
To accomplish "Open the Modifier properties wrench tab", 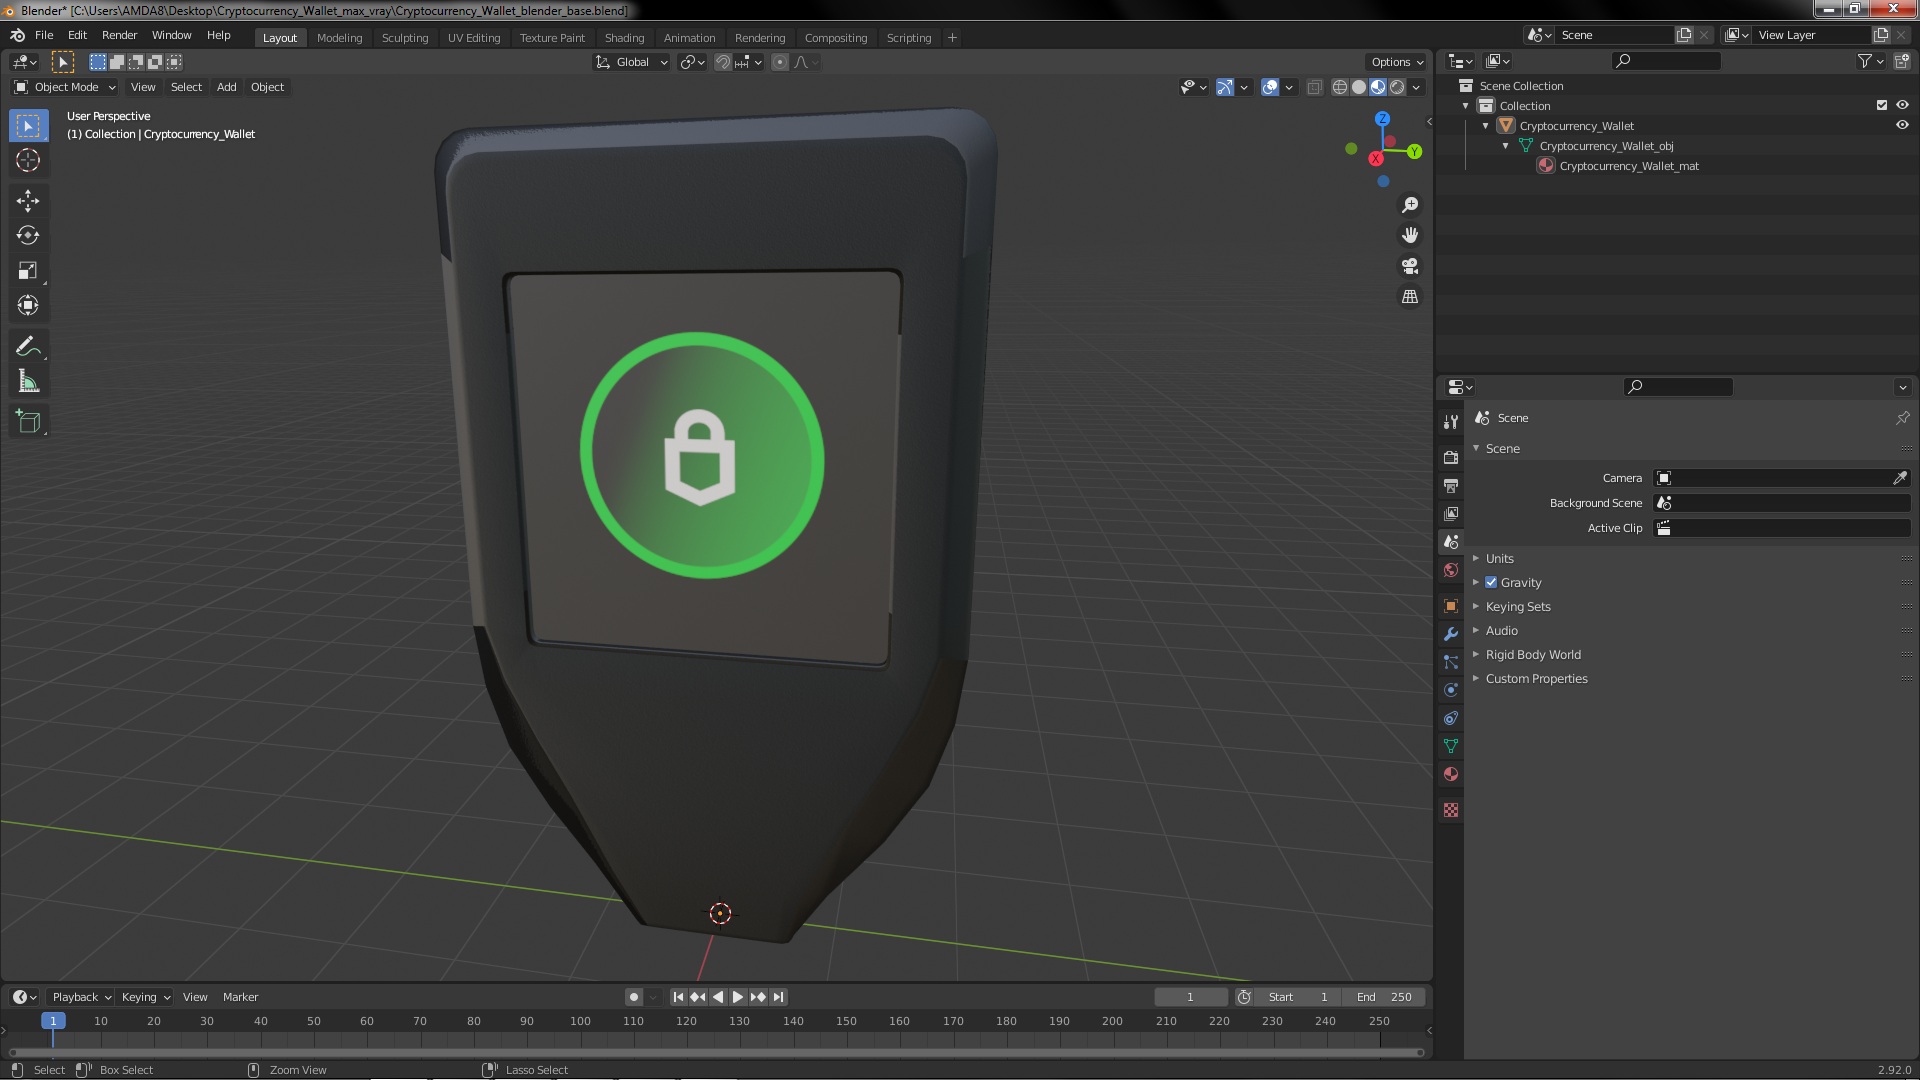I will [x=1451, y=634].
